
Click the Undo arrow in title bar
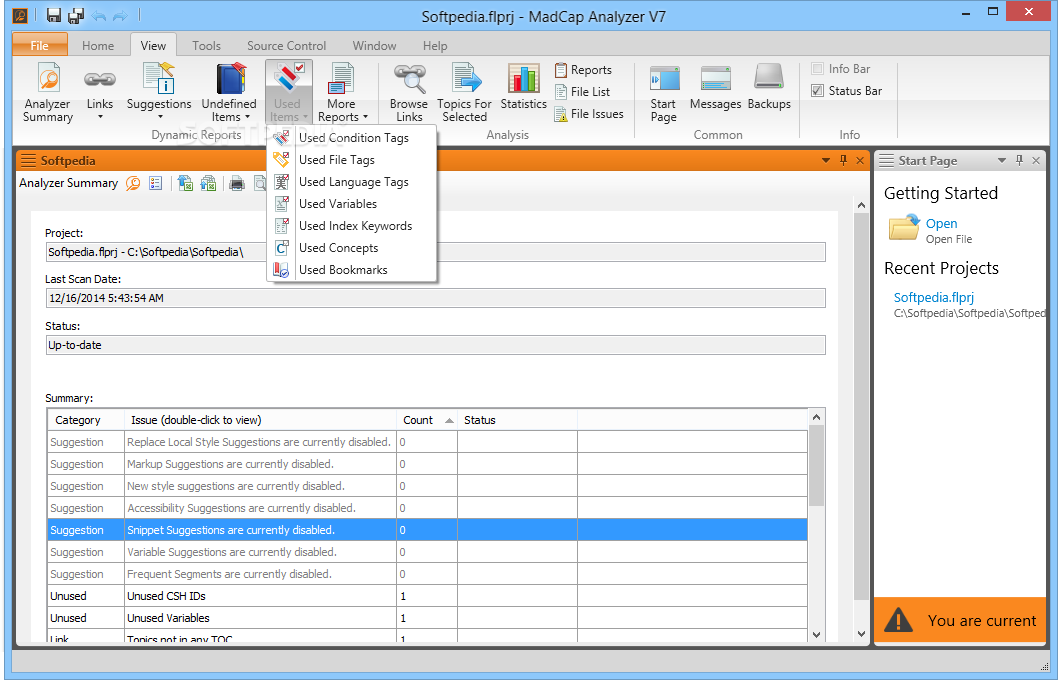point(99,16)
